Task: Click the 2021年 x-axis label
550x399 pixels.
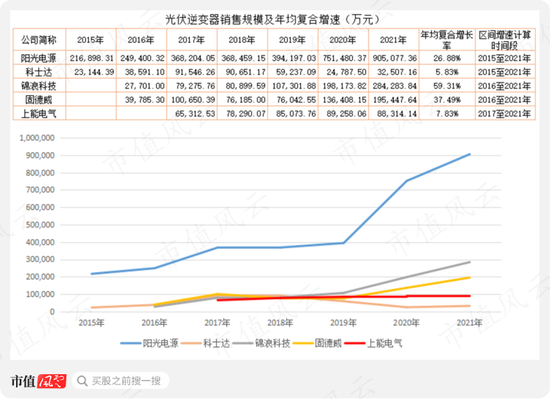Action: point(469,323)
